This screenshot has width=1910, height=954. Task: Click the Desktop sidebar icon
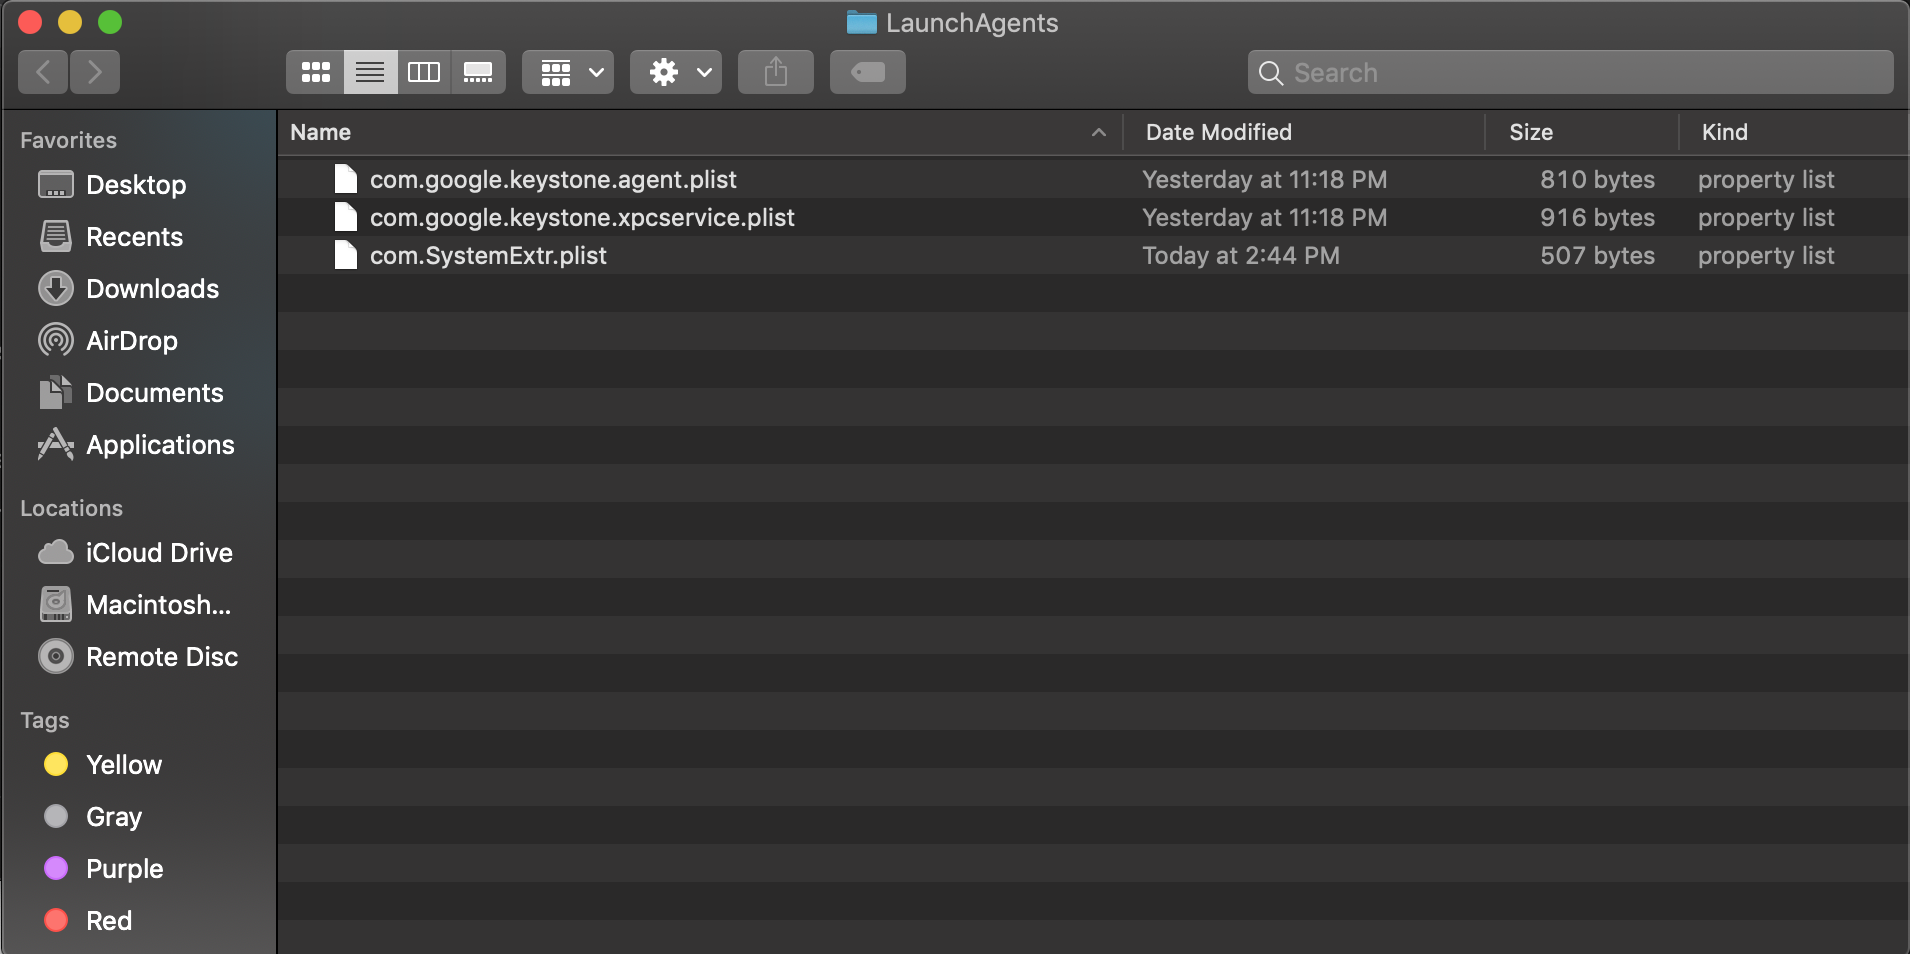pos(56,185)
